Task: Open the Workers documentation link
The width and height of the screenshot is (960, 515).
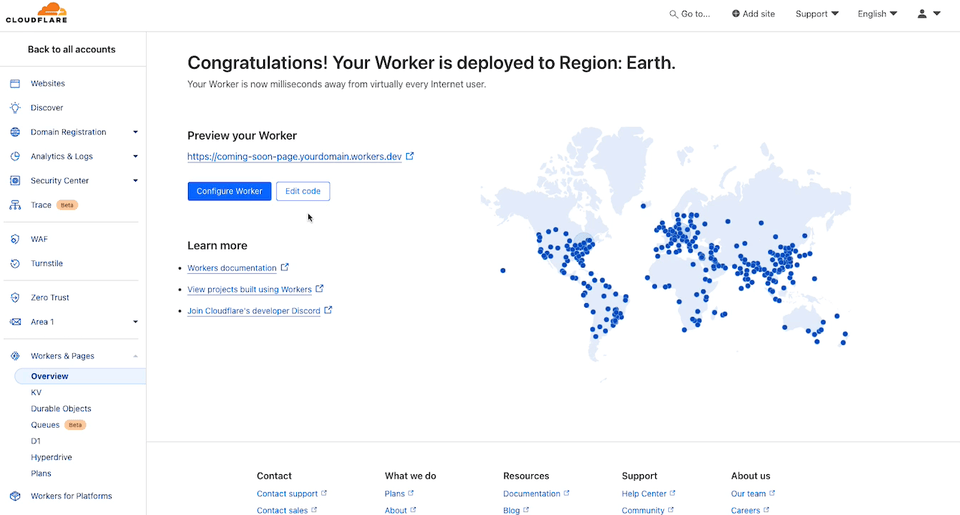Action: pyautogui.click(x=232, y=268)
